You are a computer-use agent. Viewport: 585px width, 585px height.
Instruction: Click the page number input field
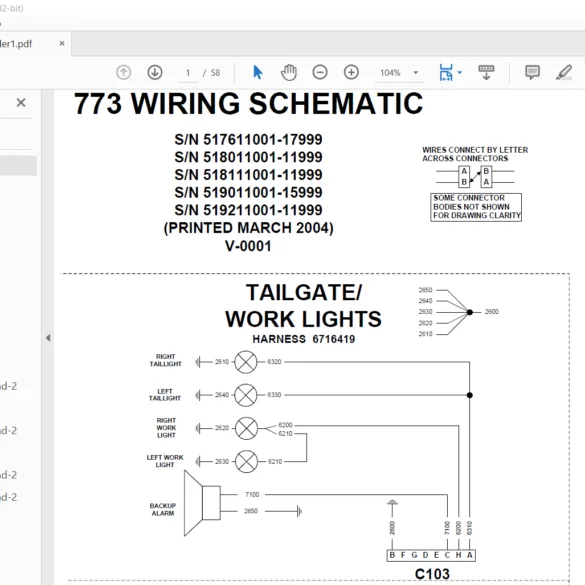tap(188, 73)
